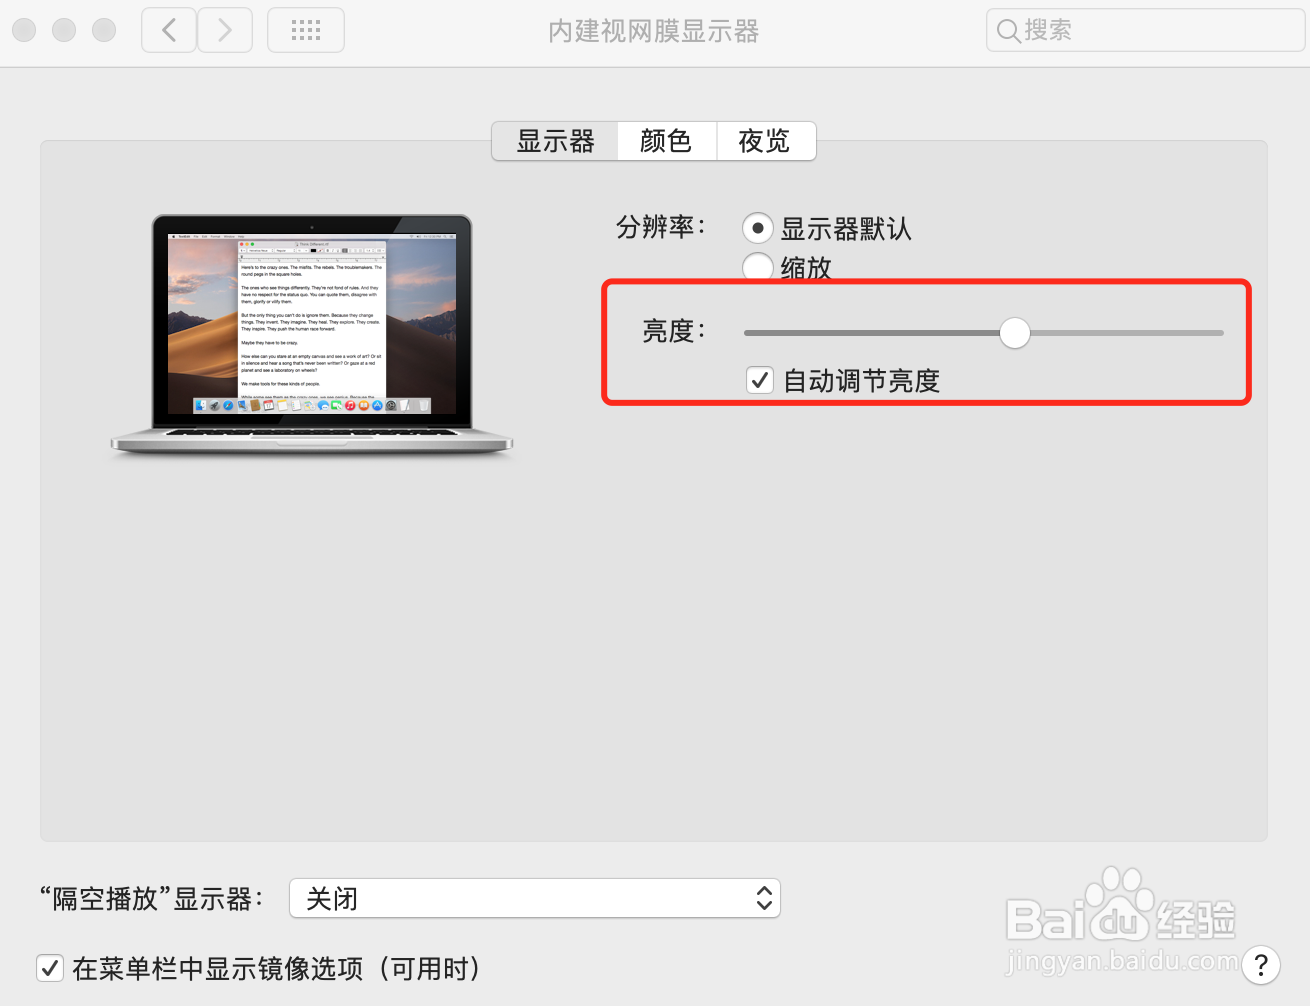Screen dimensions: 1310x1006
Task: Choose the 缩放 resolution radio button
Action: (x=758, y=267)
